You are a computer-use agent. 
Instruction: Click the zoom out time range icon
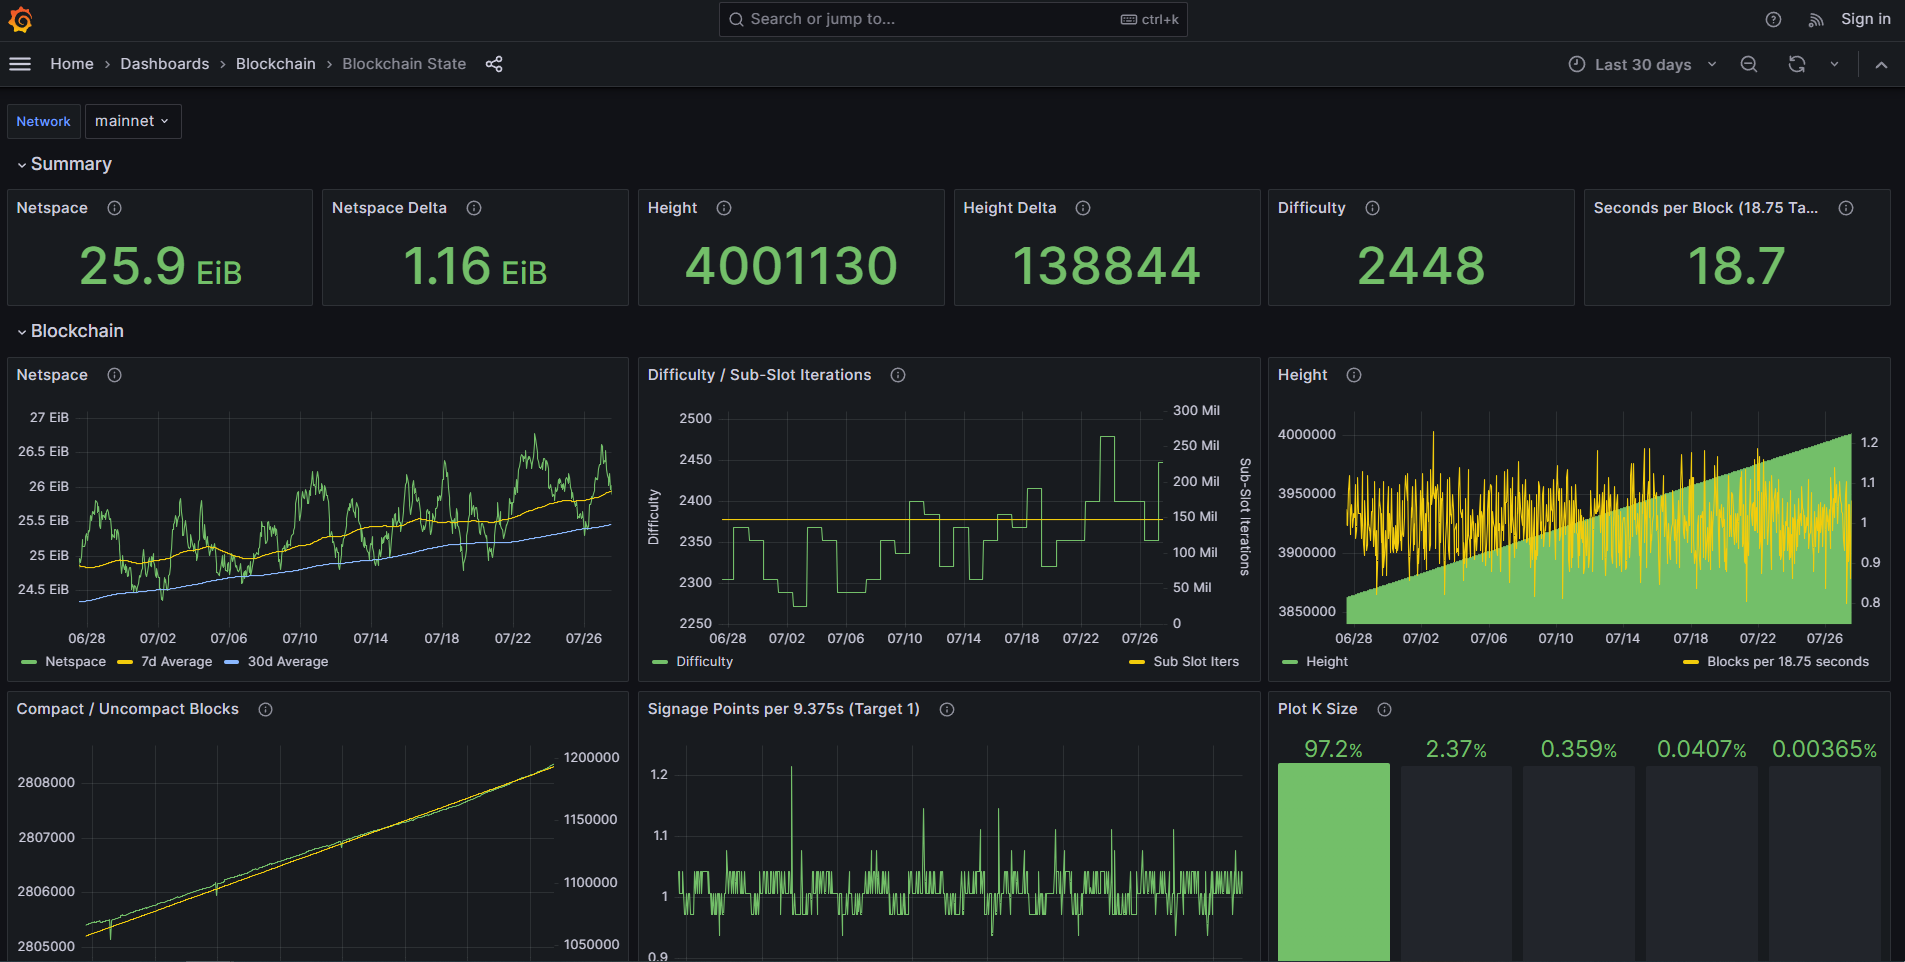pyautogui.click(x=1749, y=64)
